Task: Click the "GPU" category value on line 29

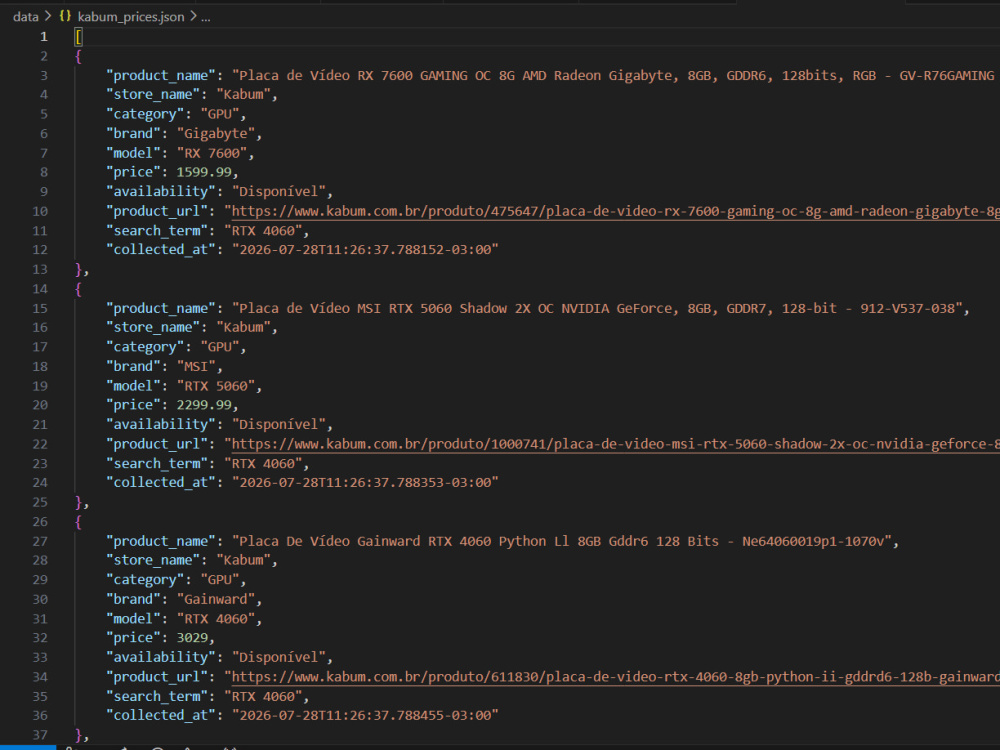Action: (219, 580)
